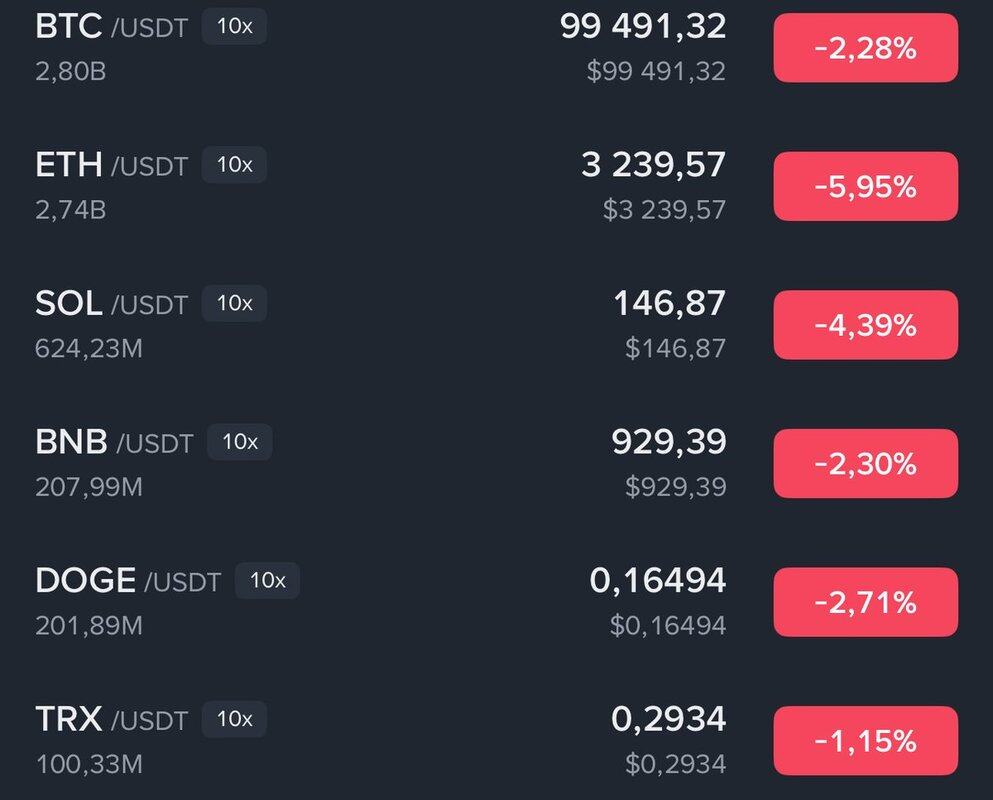
Task: Click the ETH -5,95% change button
Action: (865, 187)
